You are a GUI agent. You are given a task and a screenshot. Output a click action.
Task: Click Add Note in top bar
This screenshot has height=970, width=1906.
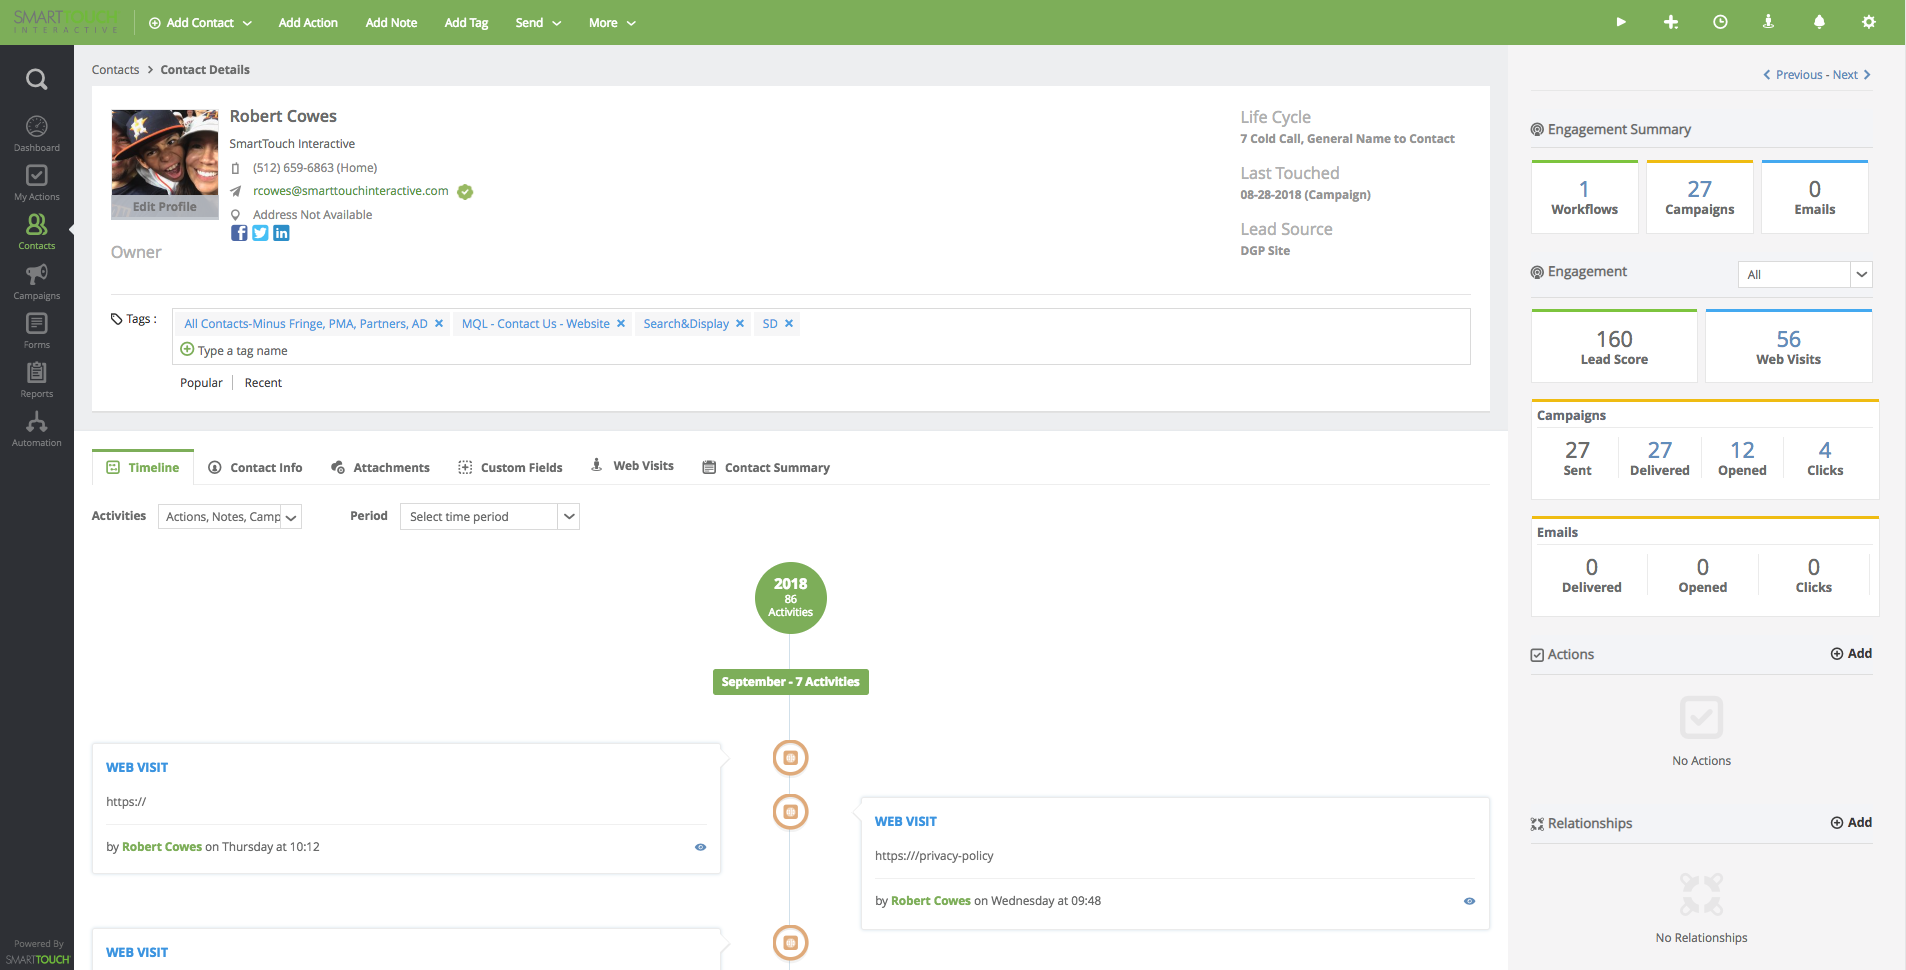click(391, 22)
